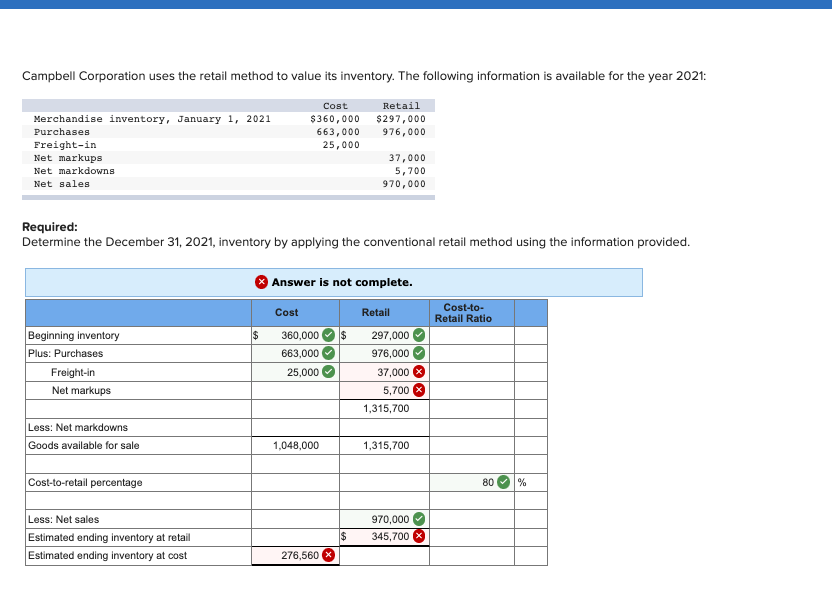
Task: Click red X beside retail 37,000
Action: (x=419, y=372)
